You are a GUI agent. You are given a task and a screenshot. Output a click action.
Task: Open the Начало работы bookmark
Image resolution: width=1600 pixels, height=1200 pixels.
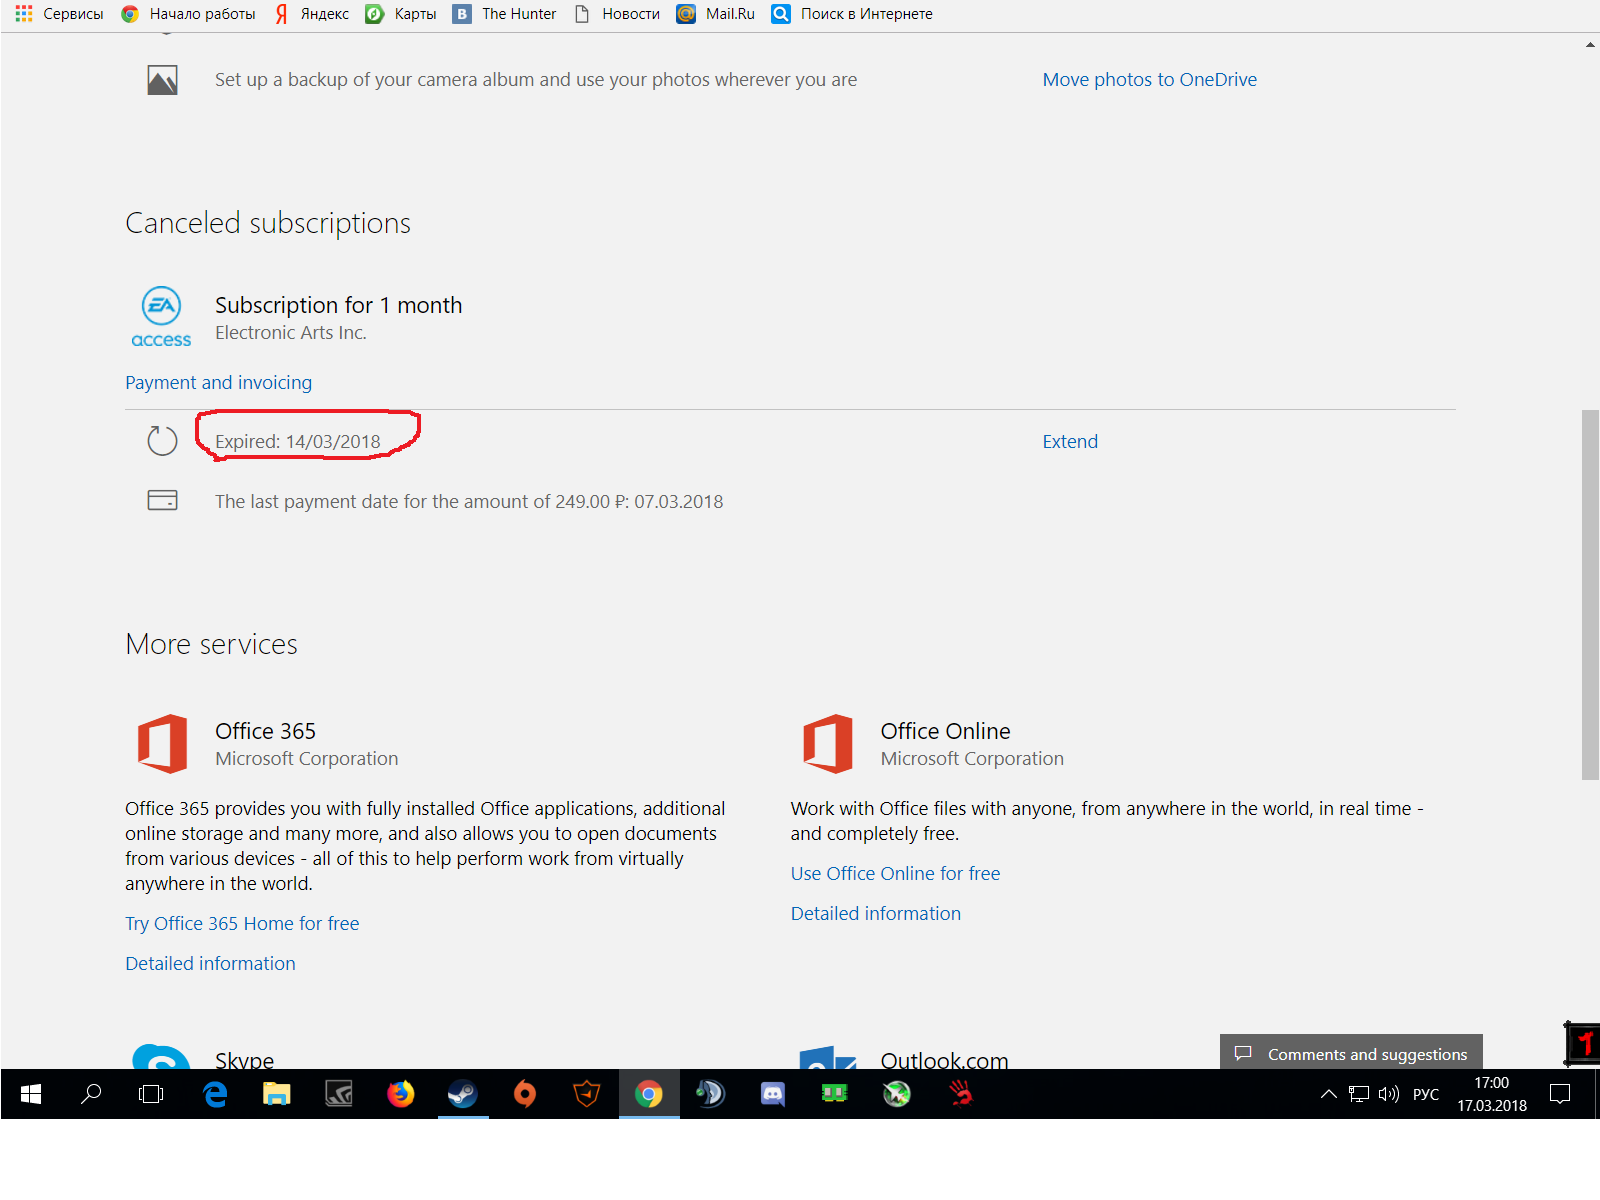click(x=188, y=14)
